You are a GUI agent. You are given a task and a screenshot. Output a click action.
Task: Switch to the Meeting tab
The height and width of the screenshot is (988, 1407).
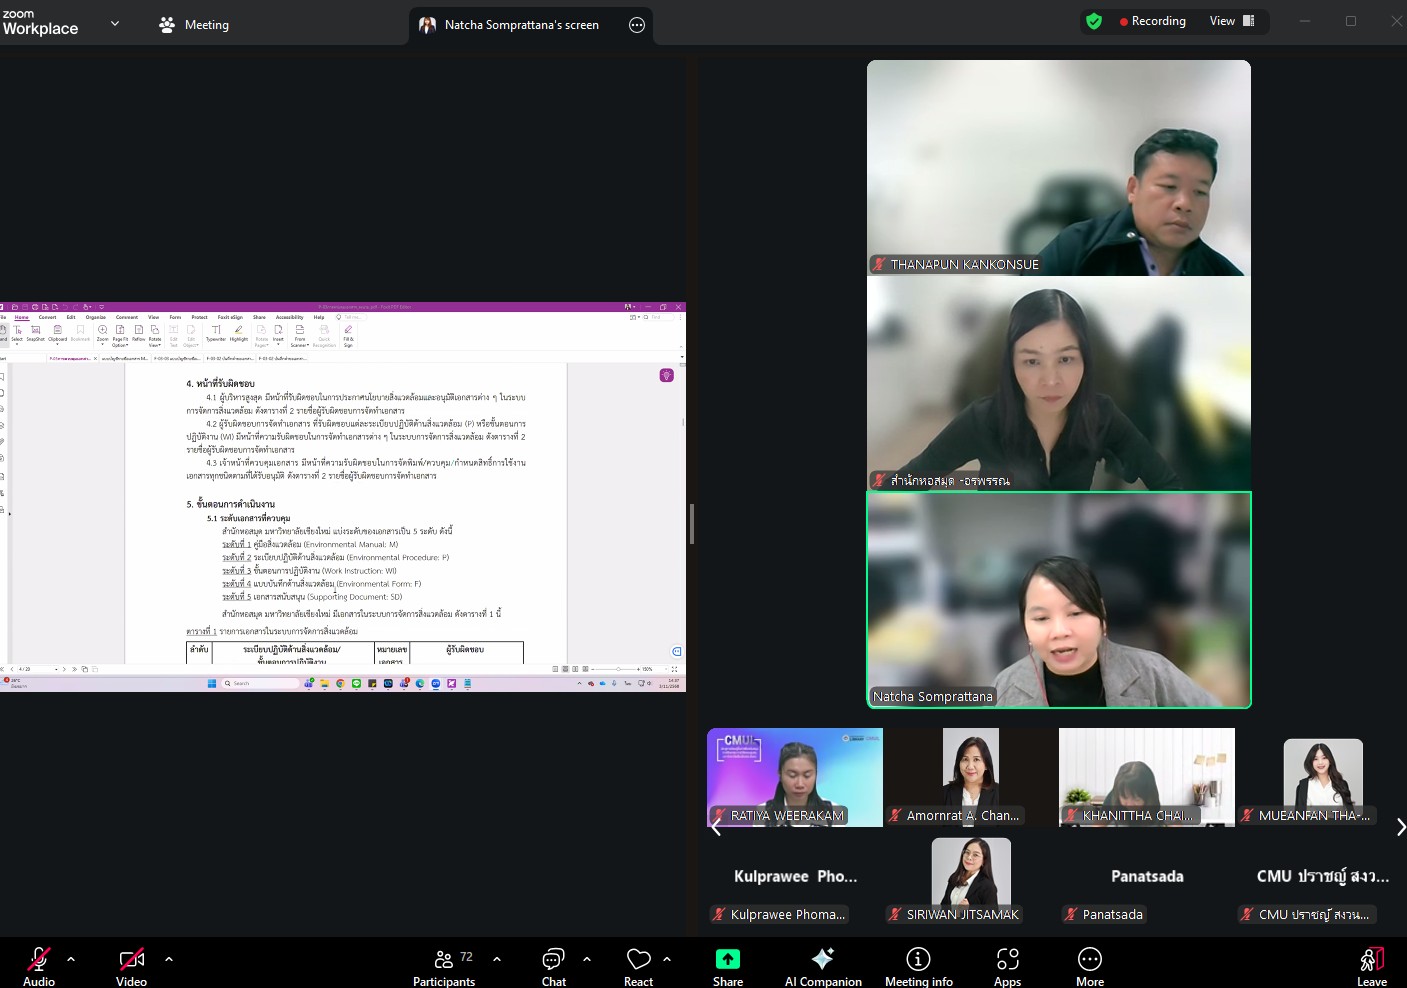point(195,25)
